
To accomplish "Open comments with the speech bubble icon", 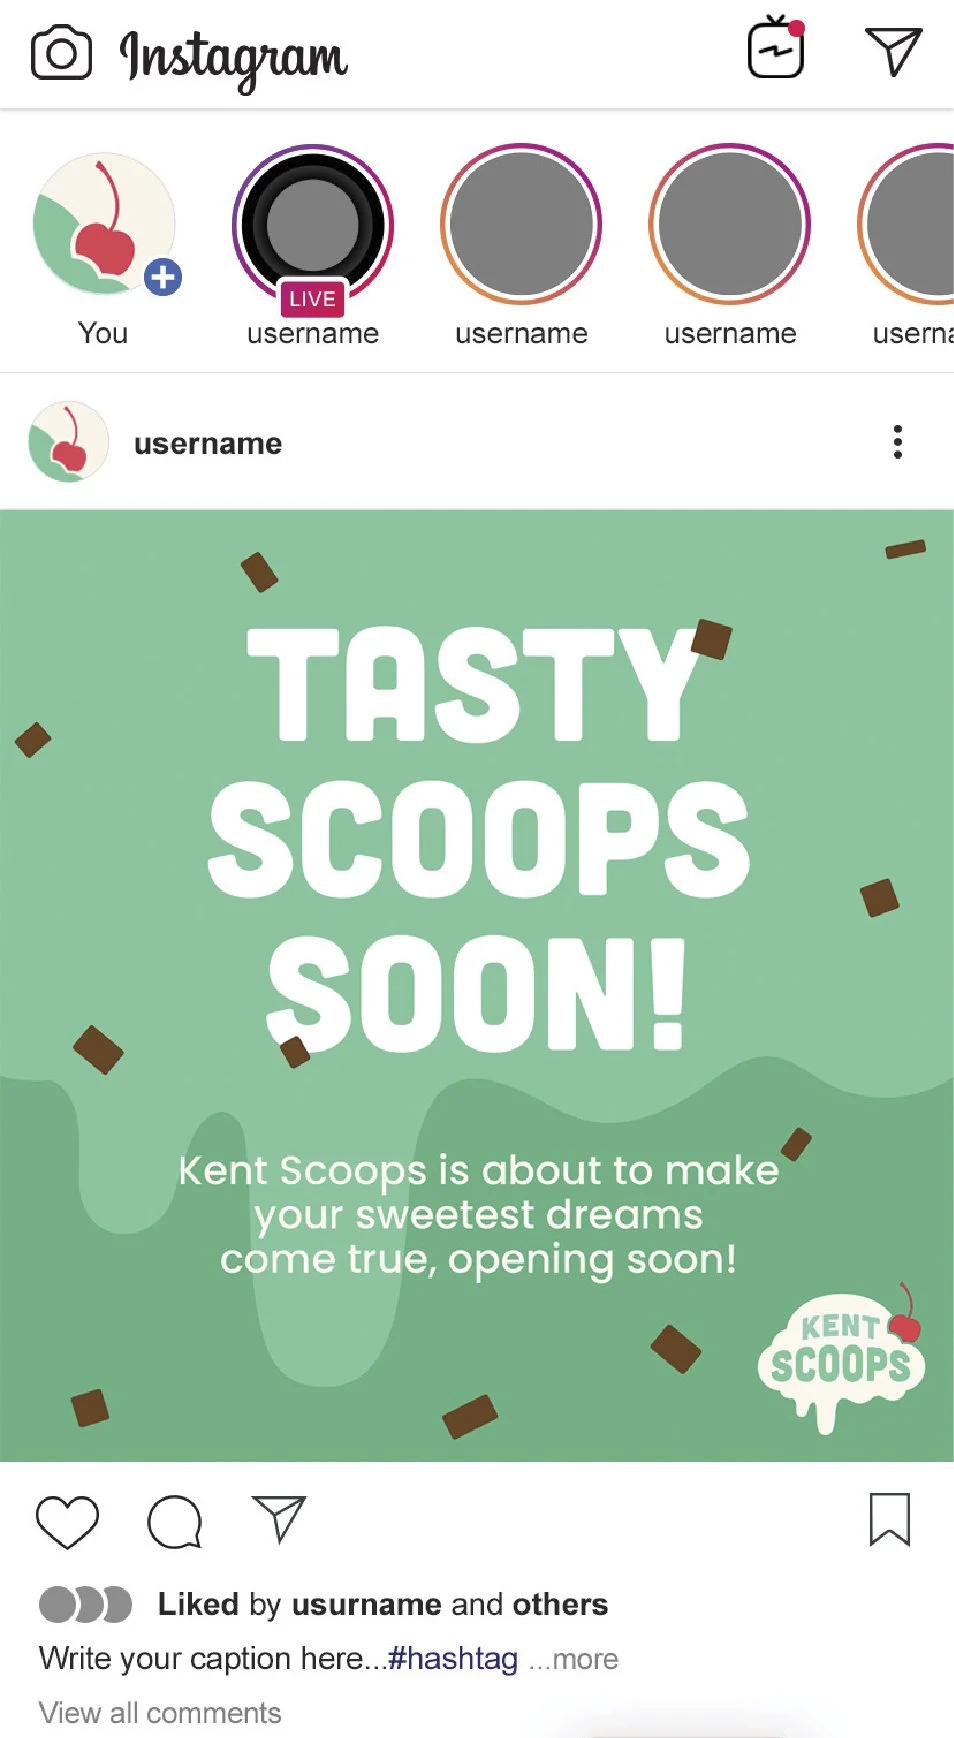I will (x=175, y=1521).
